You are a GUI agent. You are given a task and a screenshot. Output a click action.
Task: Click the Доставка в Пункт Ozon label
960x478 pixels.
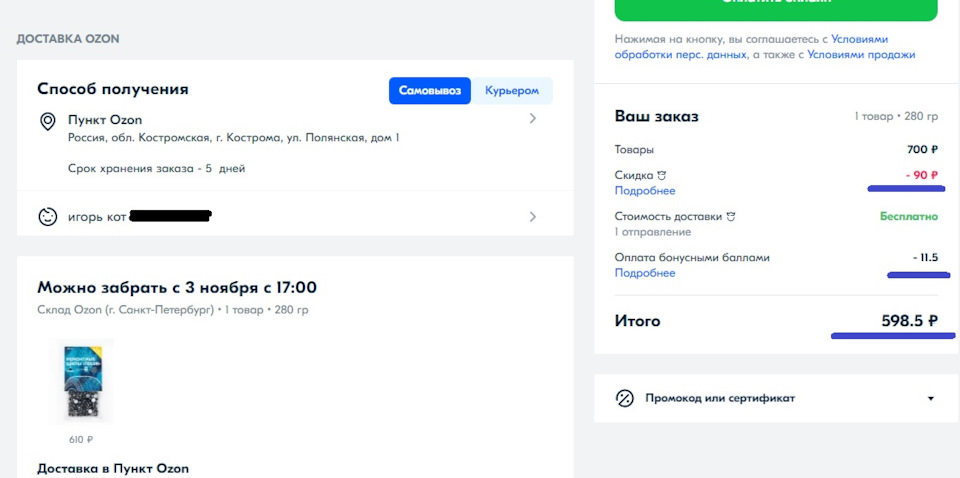point(113,469)
